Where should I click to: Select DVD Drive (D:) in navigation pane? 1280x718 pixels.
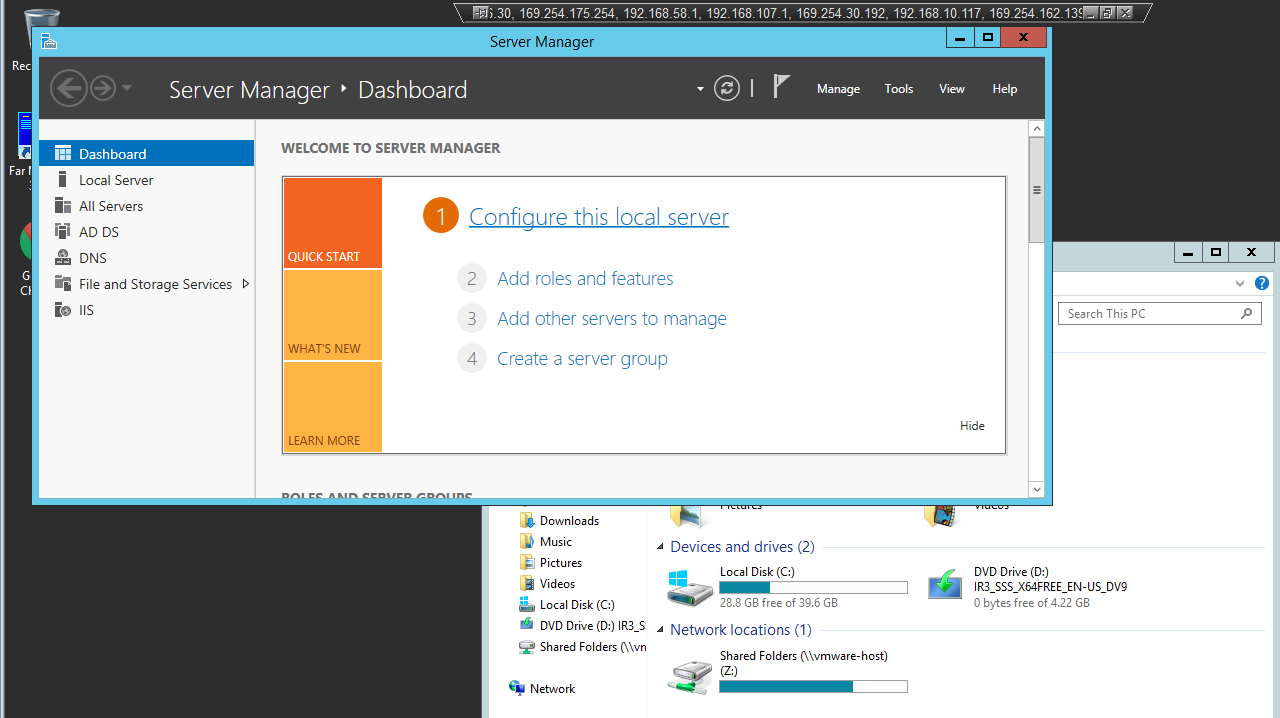582,625
